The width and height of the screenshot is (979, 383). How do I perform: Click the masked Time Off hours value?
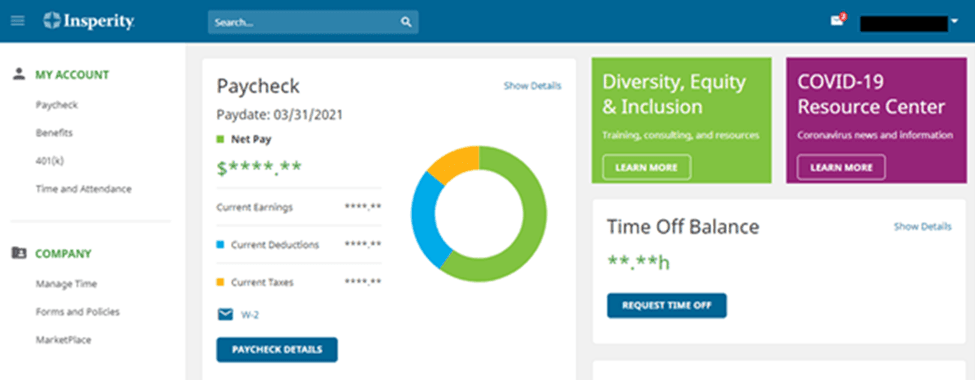coord(638,262)
